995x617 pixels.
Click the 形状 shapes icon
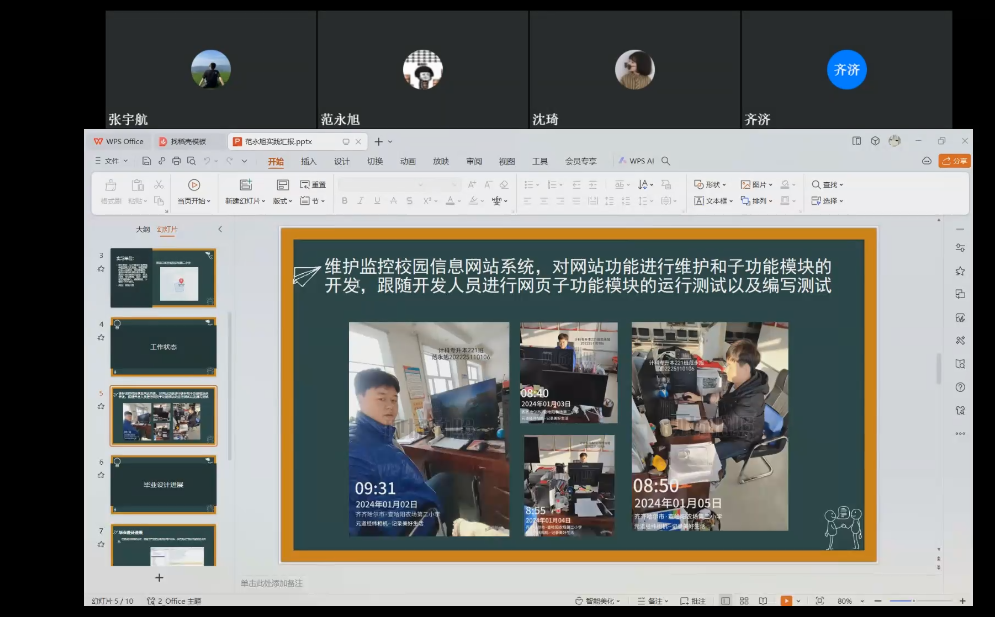pyautogui.click(x=700, y=185)
